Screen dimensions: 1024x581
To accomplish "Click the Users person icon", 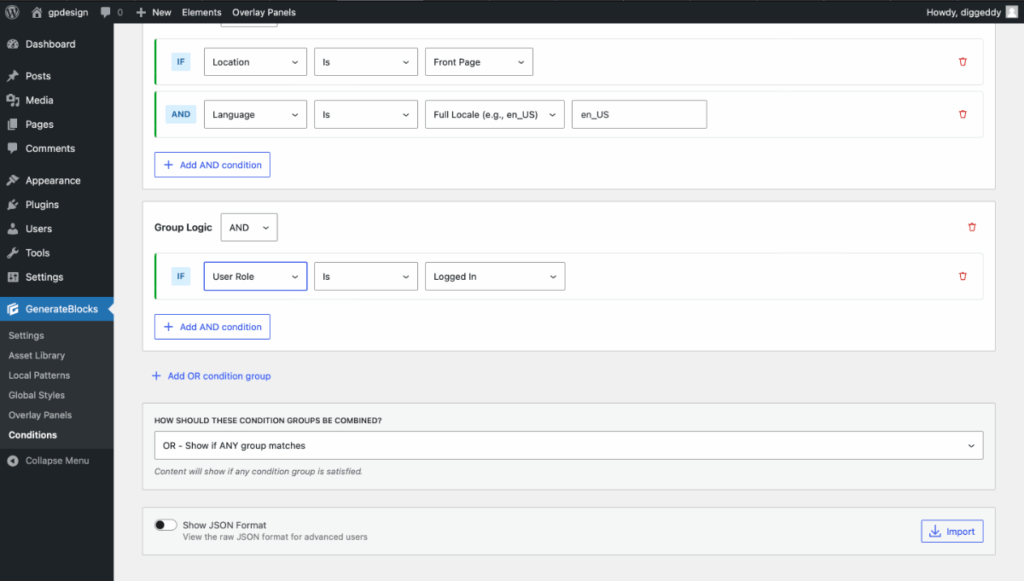I will (x=12, y=228).
